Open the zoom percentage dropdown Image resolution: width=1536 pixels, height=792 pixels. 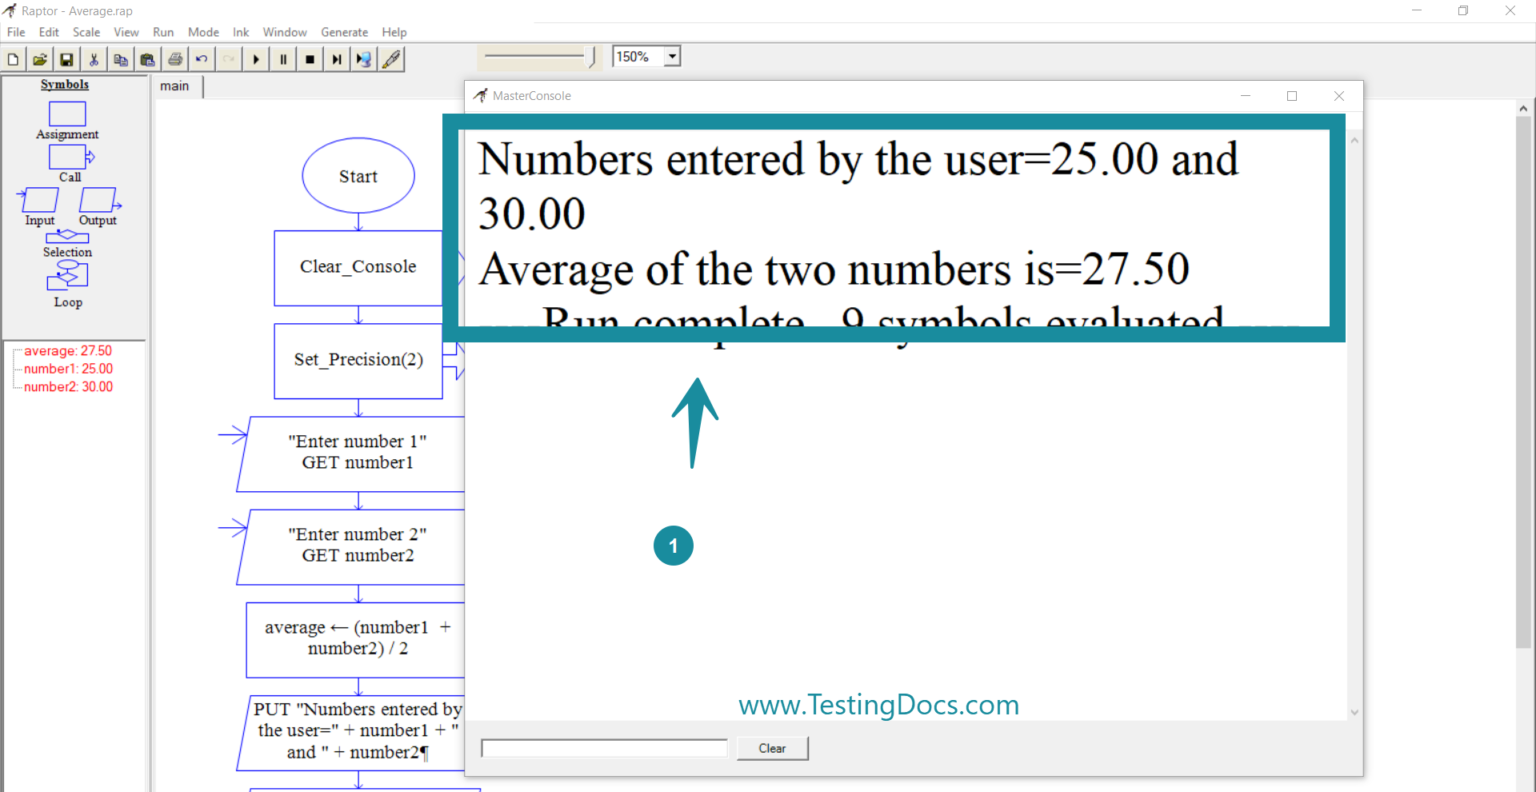(671, 56)
